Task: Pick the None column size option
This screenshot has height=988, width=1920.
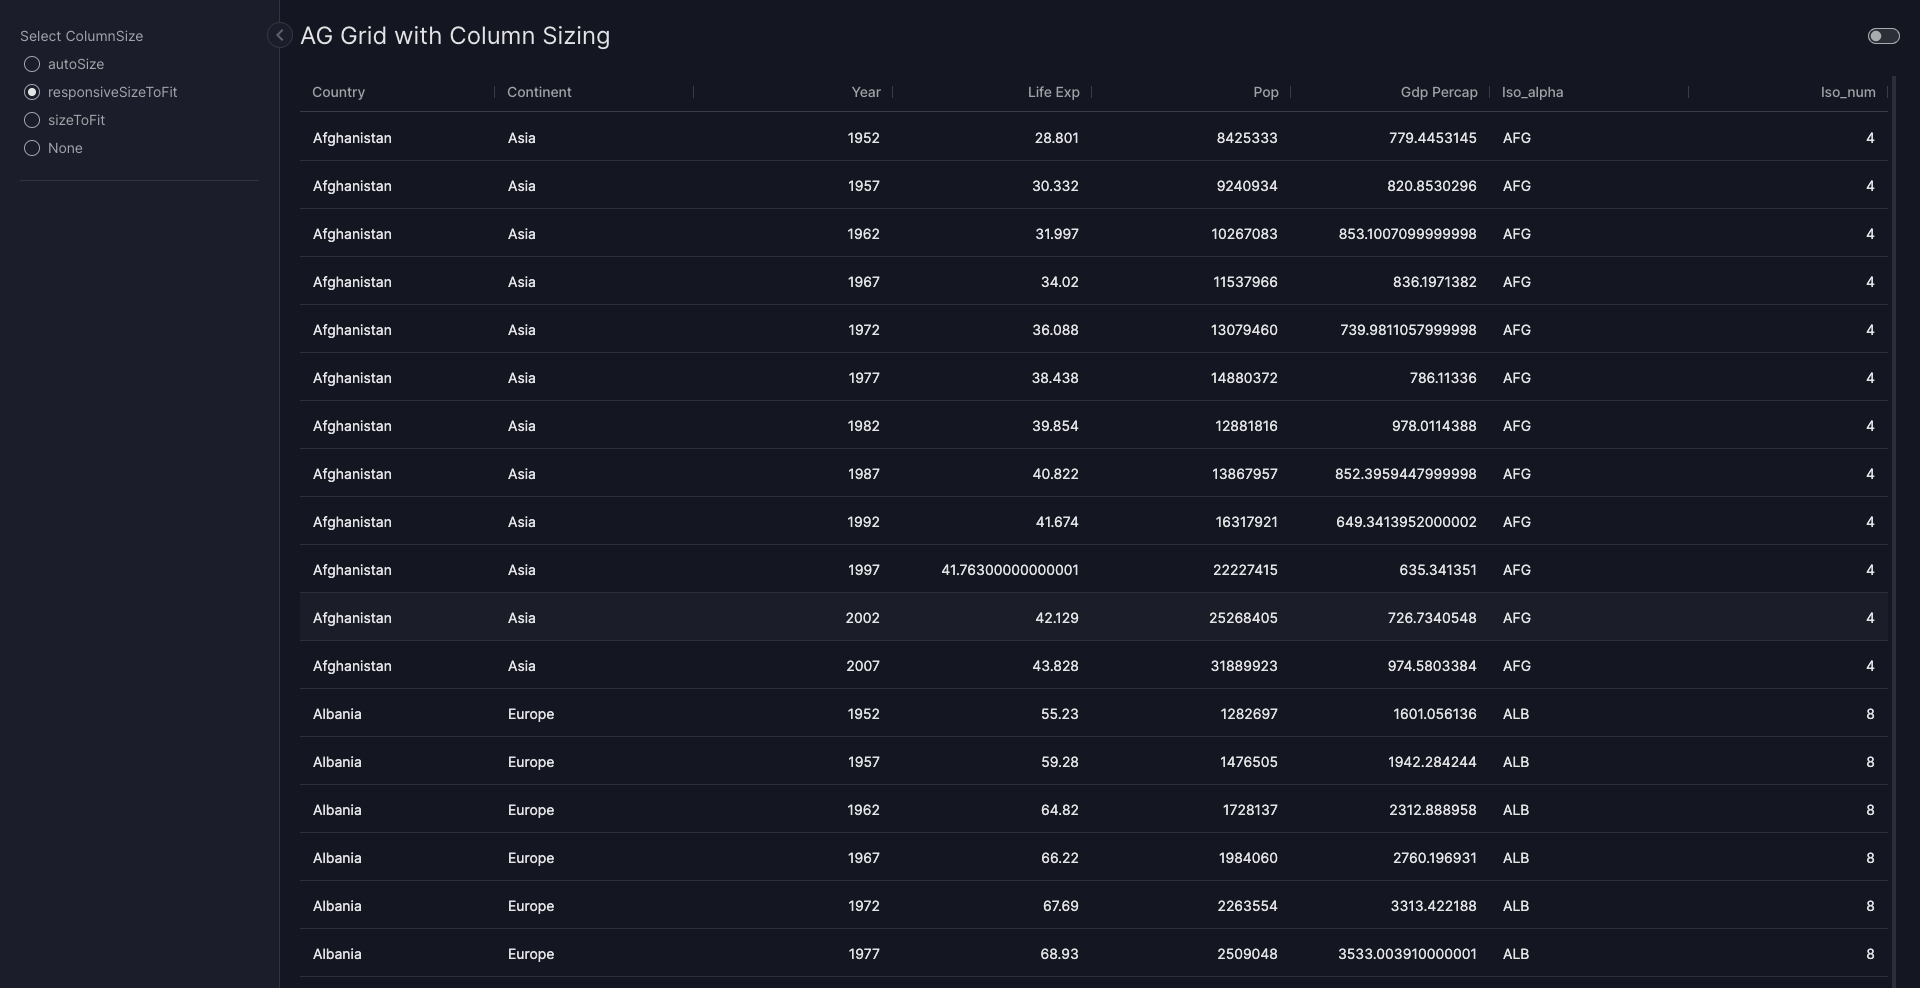Action: [x=32, y=148]
